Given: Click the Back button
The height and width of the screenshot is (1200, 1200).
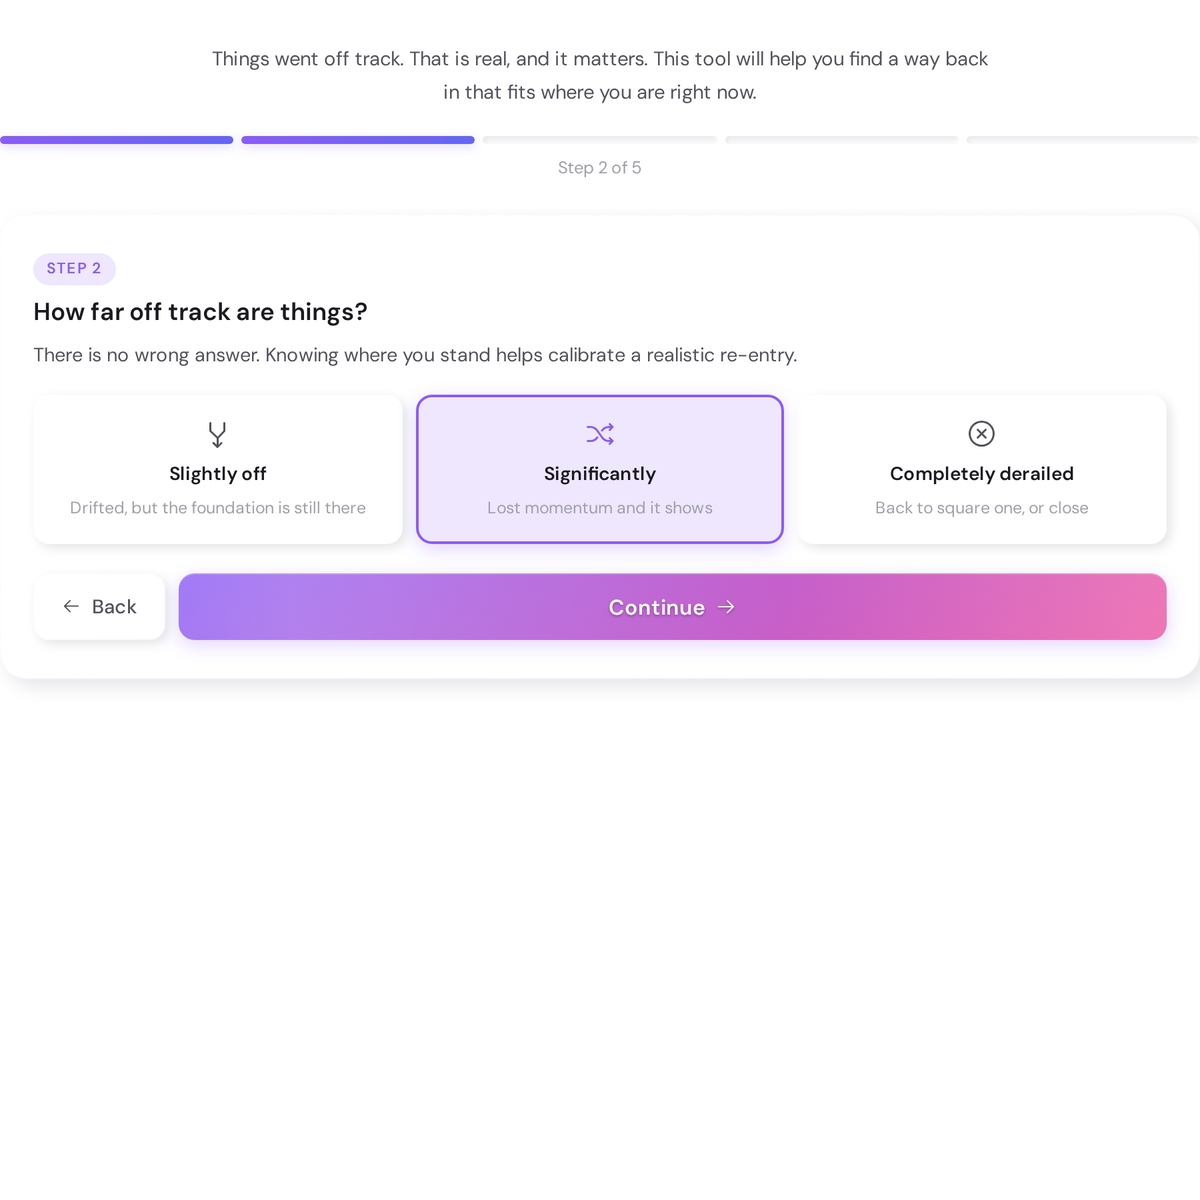Looking at the screenshot, I should [x=99, y=606].
